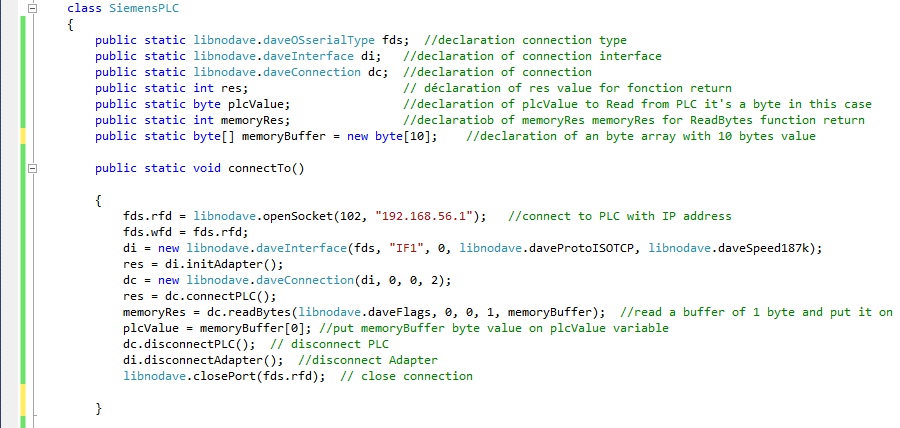Image resolution: width=900 pixels, height=428 pixels.
Task: Click readBytes in the memoryRes line
Action: pos(259,313)
